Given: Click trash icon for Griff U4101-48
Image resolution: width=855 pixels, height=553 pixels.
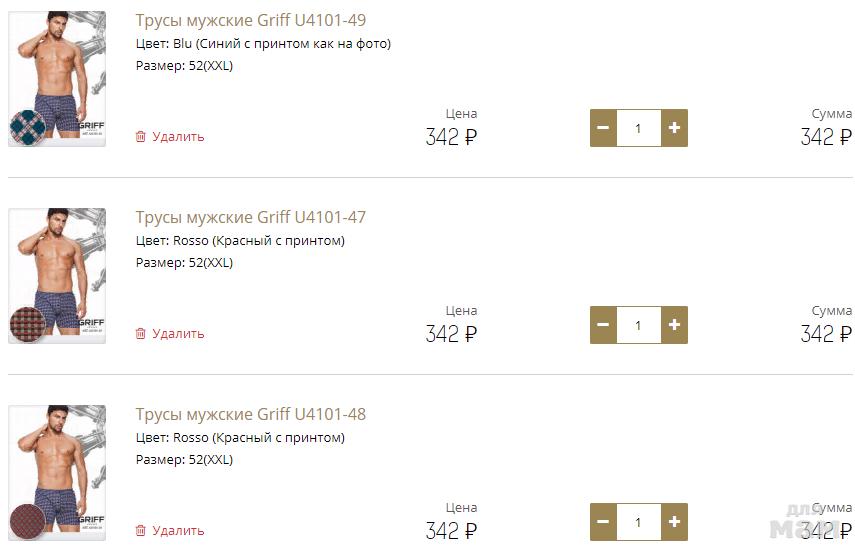Looking at the screenshot, I should click(141, 531).
